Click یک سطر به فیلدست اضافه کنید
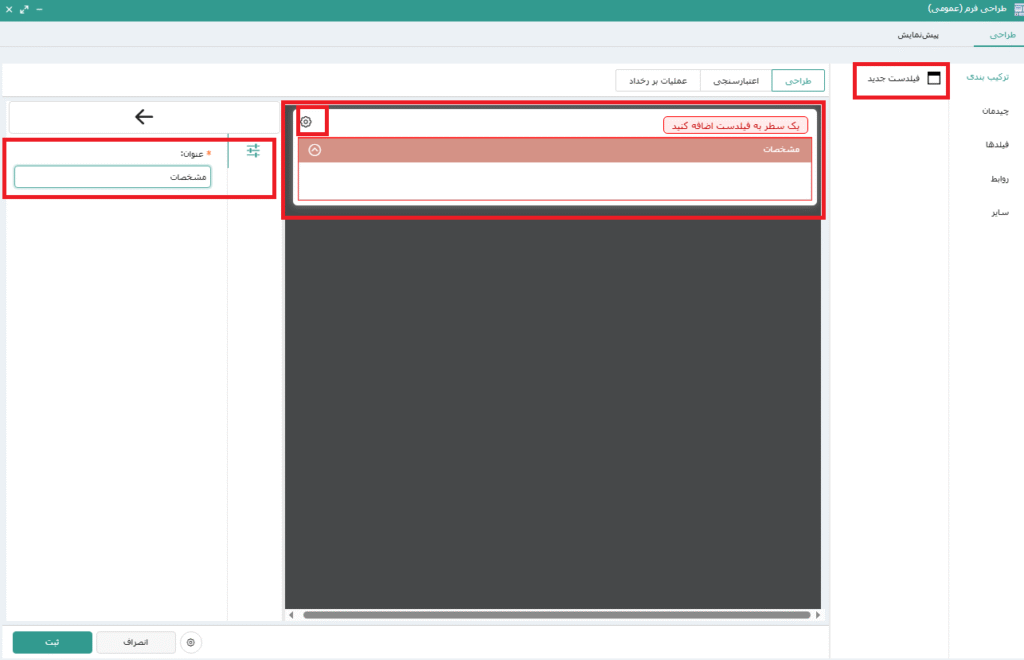This screenshot has height=660, width=1024. 735,125
